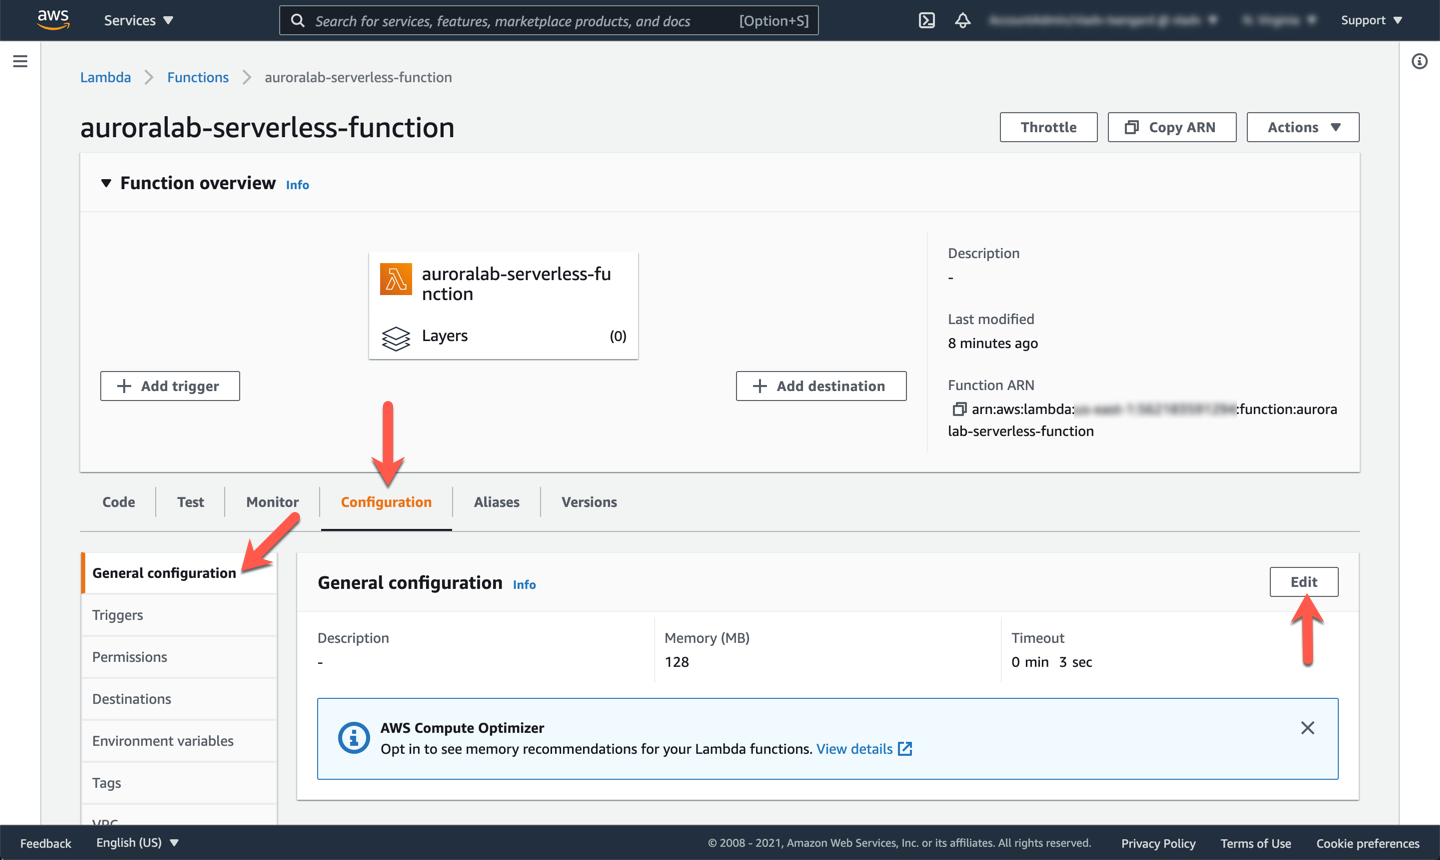The height and width of the screenshot is (860, 1440).
Task: Select Environment variables in side menu
Action: click(x=163, y=741)
